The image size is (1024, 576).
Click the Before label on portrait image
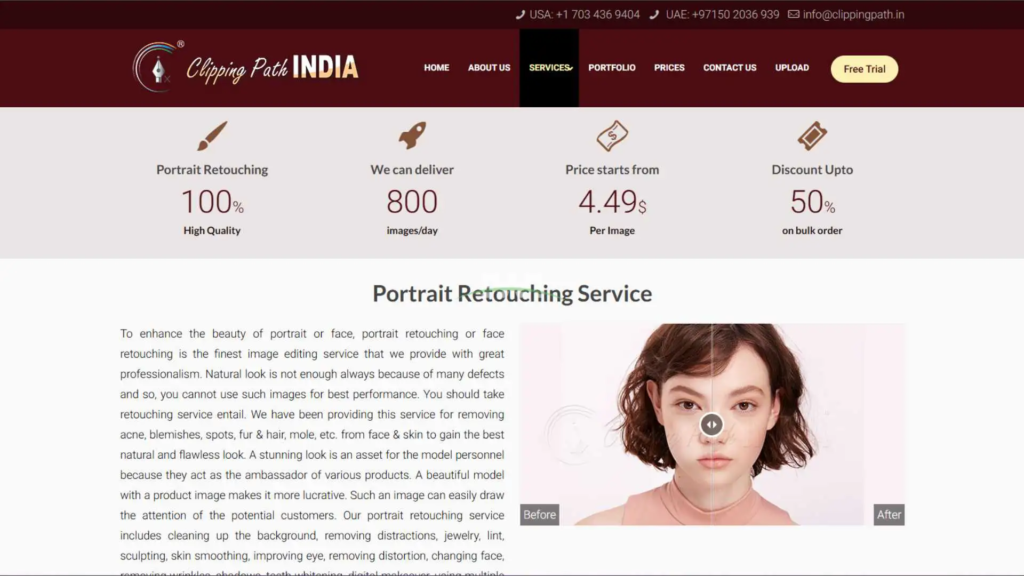point(539,515)
